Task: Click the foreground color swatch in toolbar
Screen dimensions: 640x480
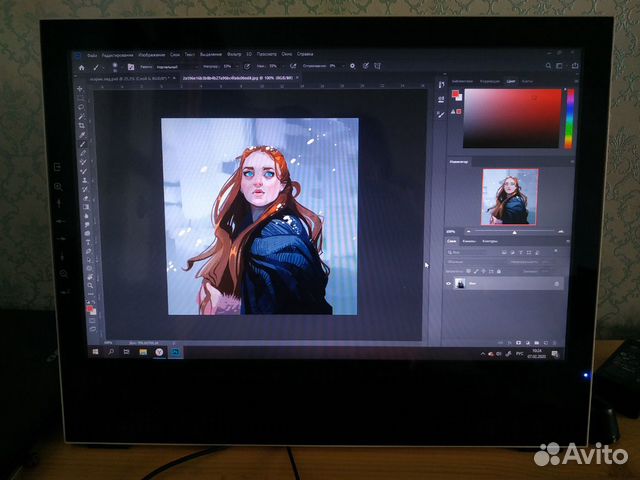Action: pos(89,309)
